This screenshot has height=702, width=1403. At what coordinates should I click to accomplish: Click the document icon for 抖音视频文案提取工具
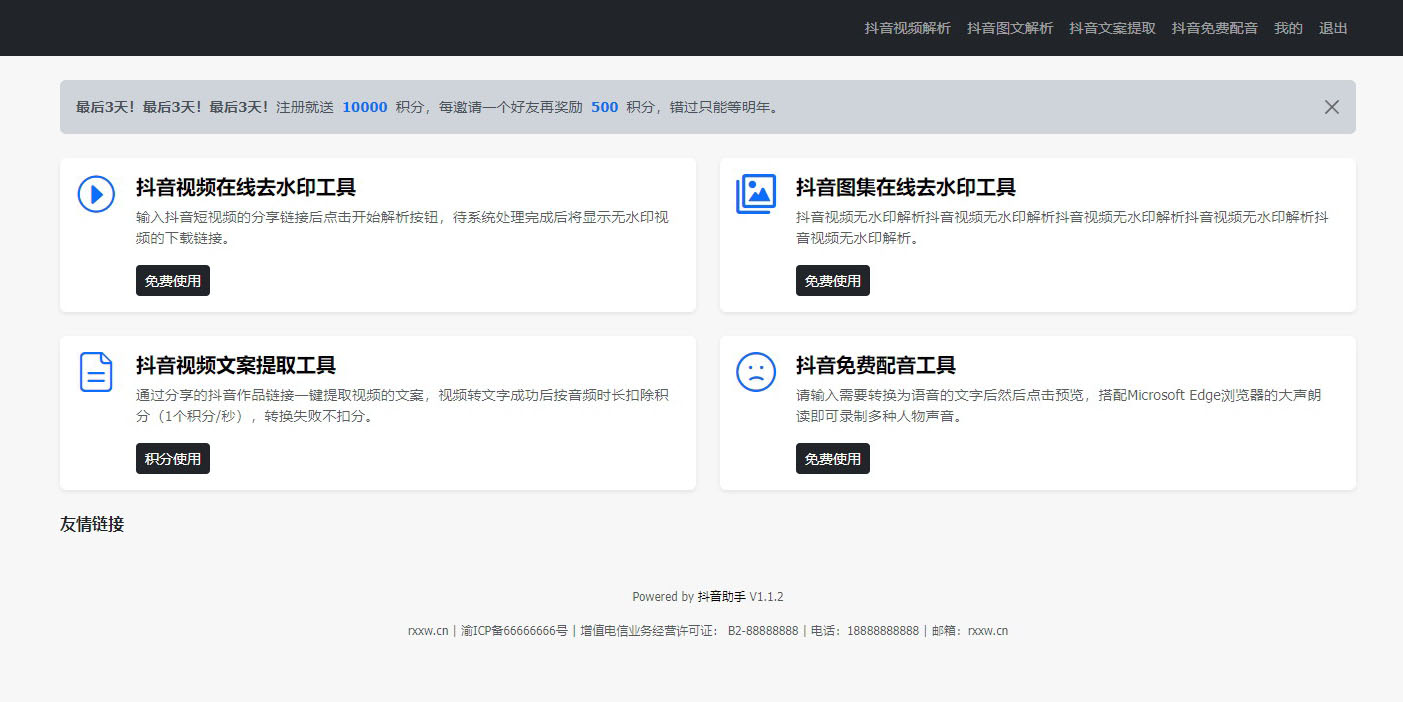coord(95,372)
